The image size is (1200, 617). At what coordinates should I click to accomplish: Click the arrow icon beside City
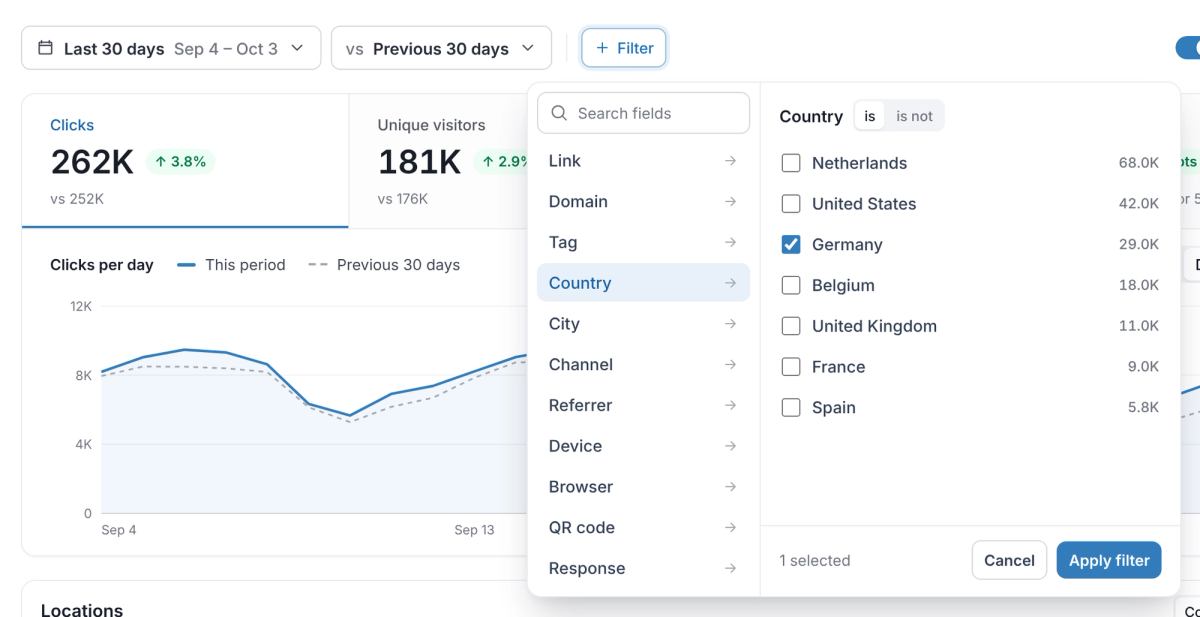click(731, 324)
